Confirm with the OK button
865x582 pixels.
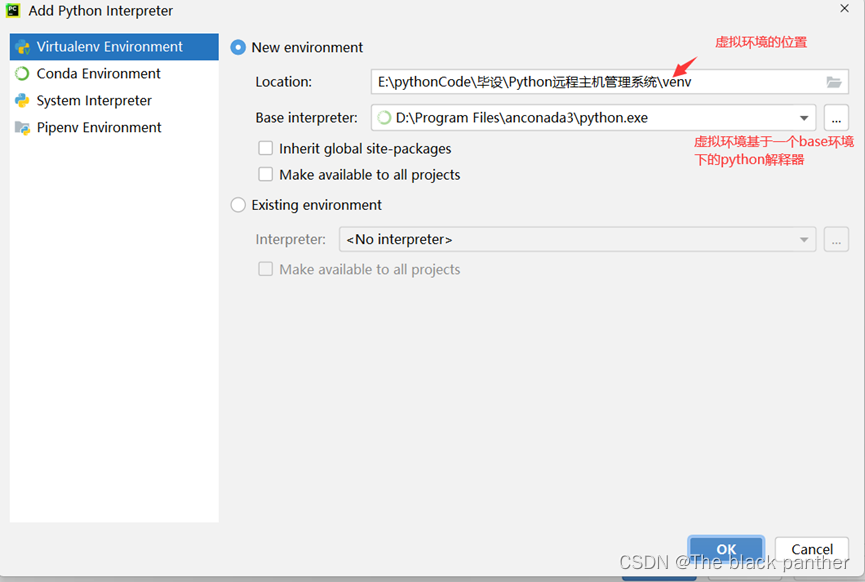click(726, 549)
